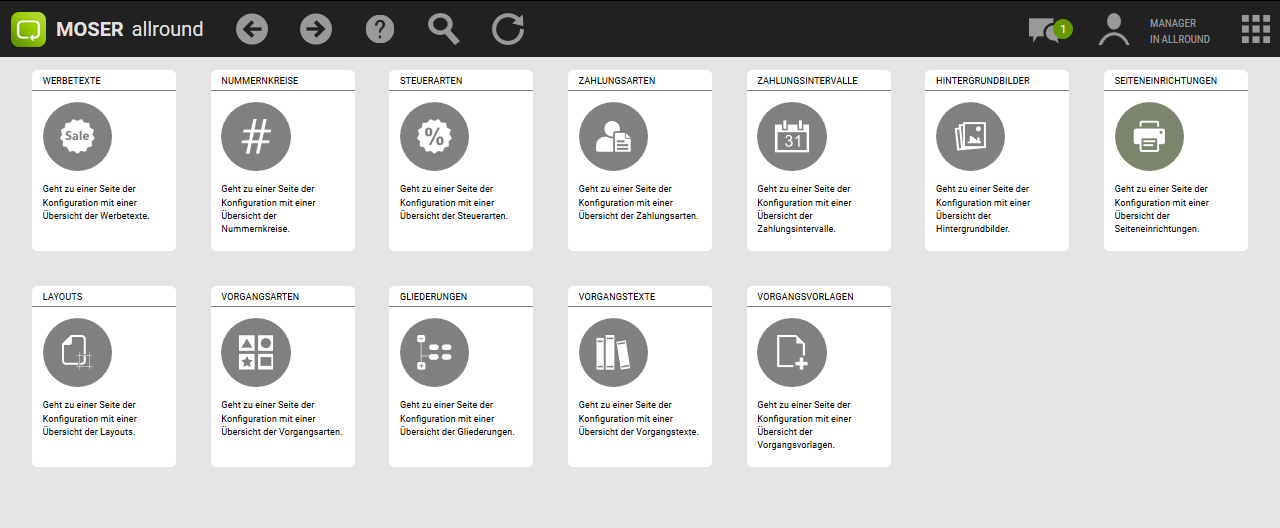Click the magnifier search icon

[x=443, y=29]
